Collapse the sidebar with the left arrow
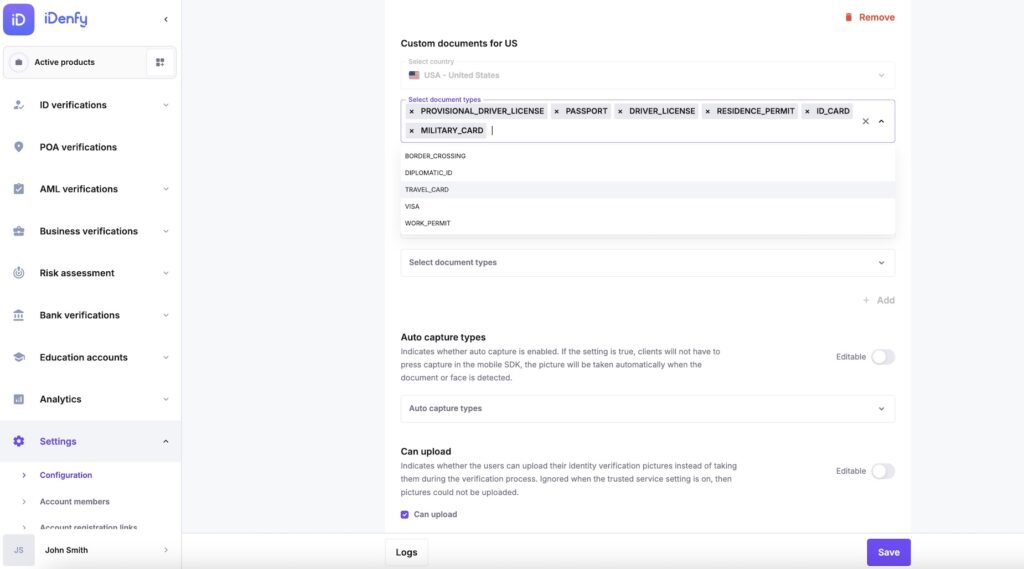Screen dimensions: 1024x569 (x=166, y=20)
